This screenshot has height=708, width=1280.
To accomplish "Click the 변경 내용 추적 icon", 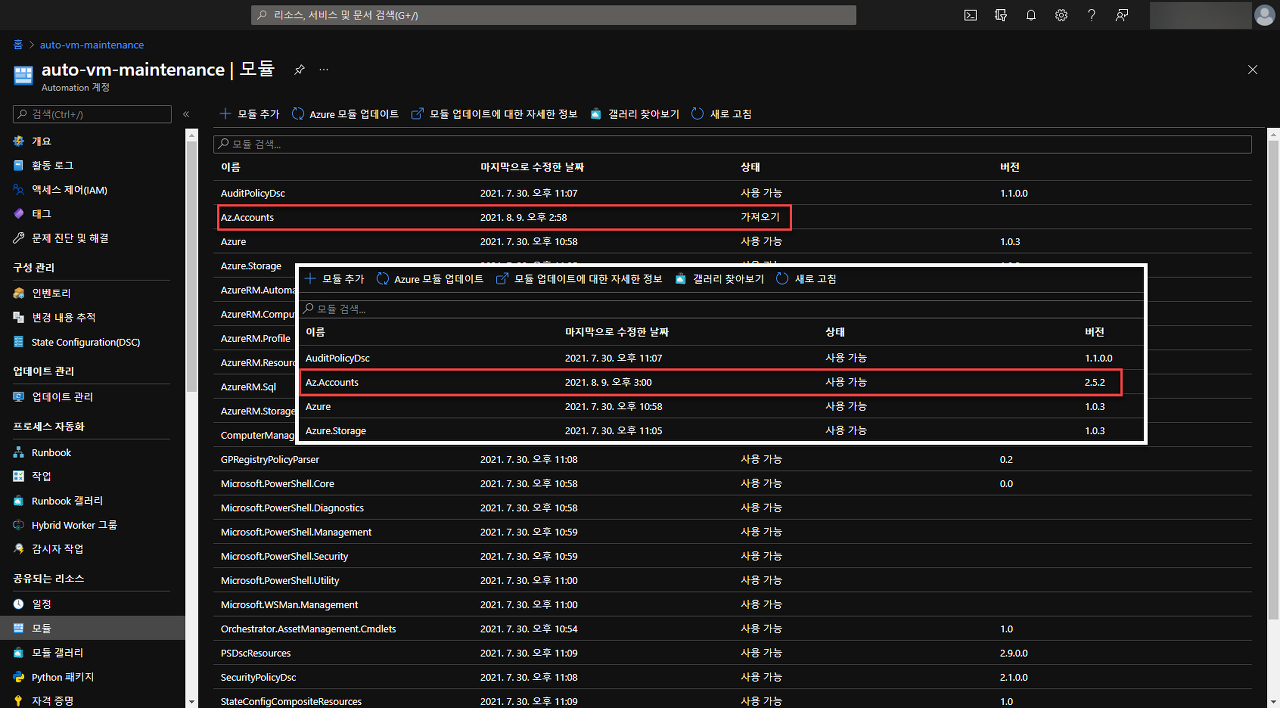I will 19,317.
